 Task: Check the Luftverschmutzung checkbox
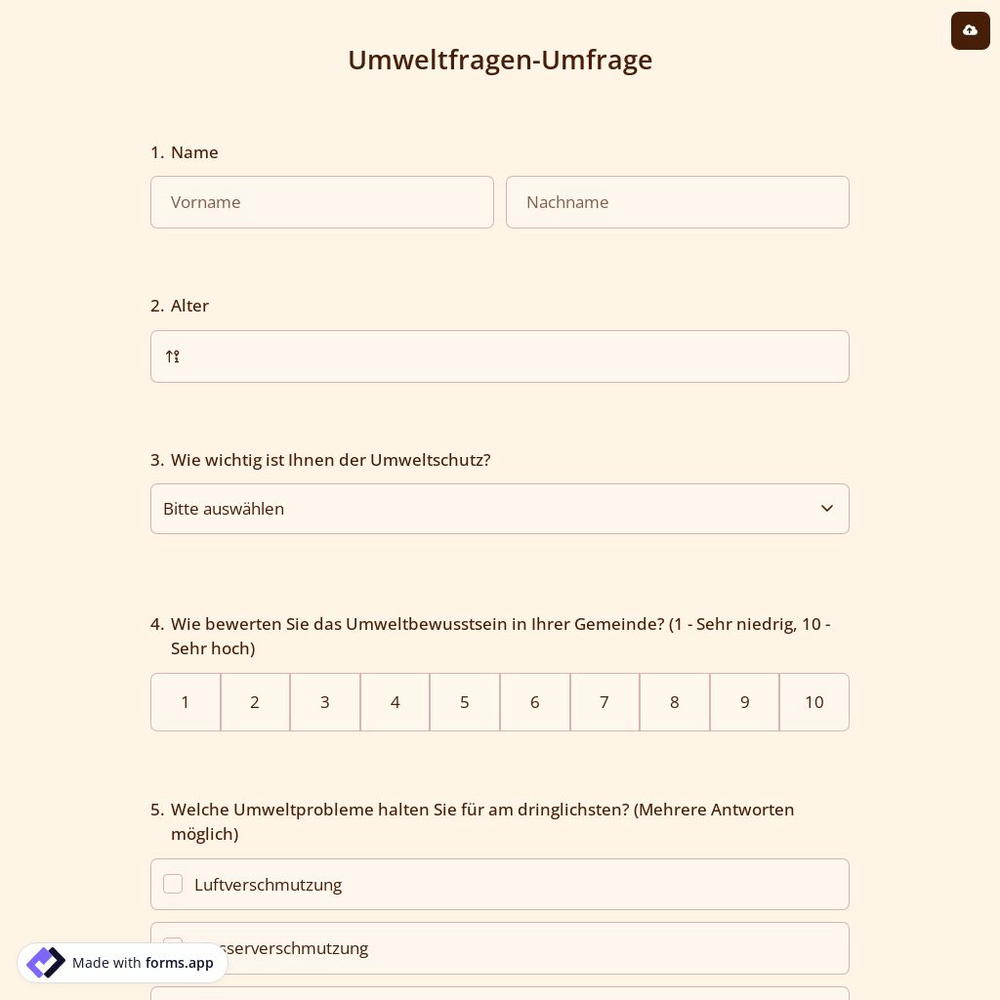[x=172, y=884]
